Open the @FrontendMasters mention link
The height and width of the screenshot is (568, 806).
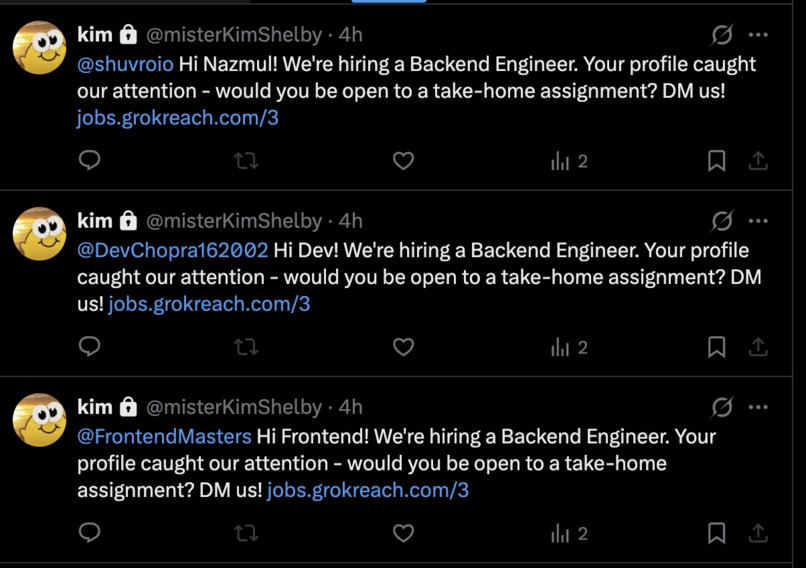coord(164,436)
